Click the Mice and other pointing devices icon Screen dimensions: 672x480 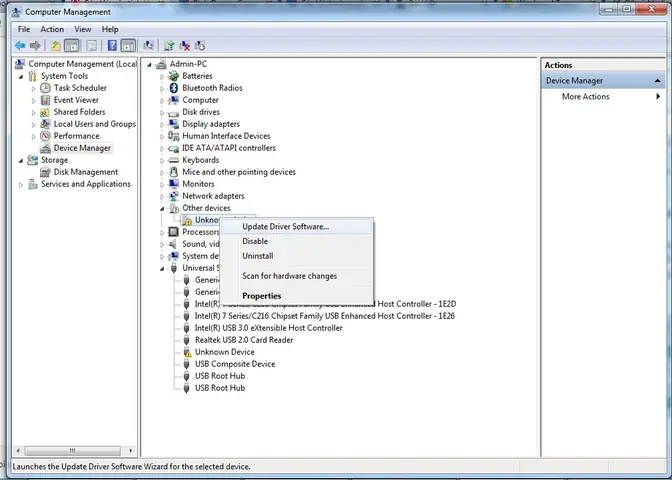point(174,172)
